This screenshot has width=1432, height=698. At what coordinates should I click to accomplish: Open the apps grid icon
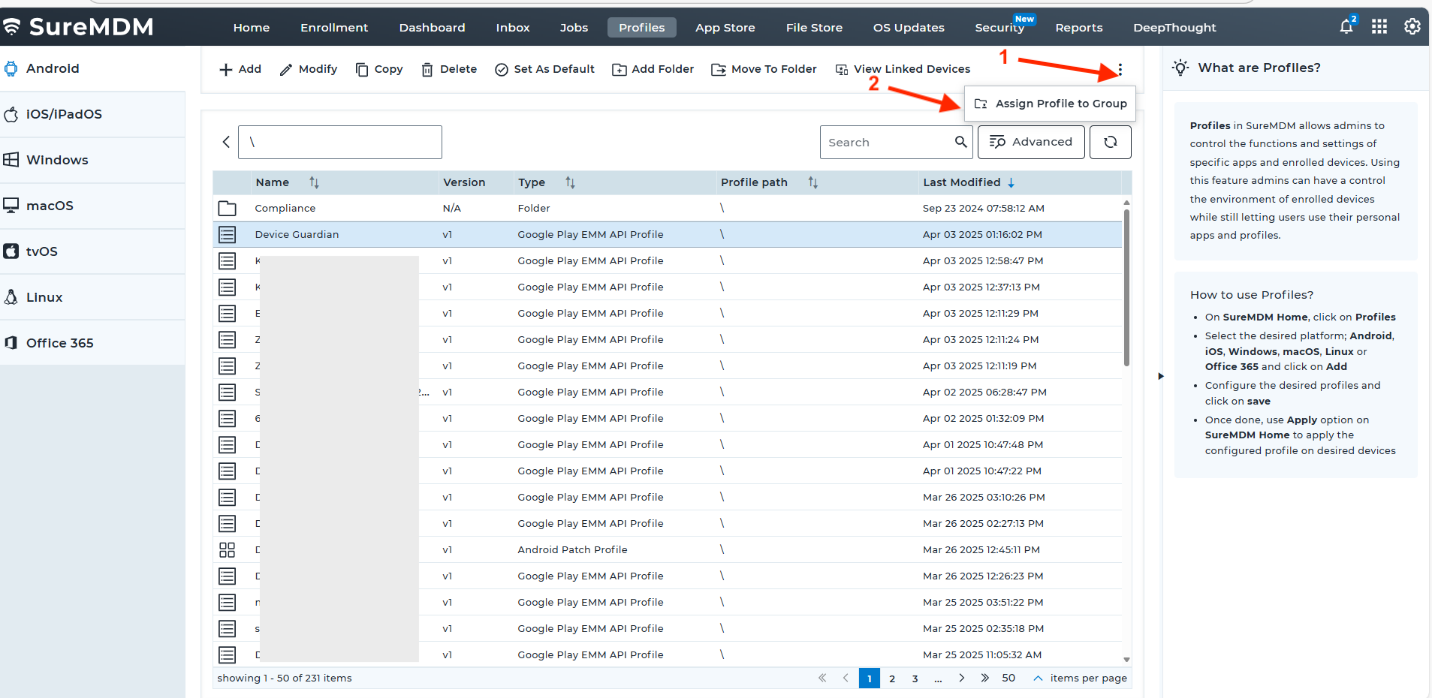coord(1379,27)
